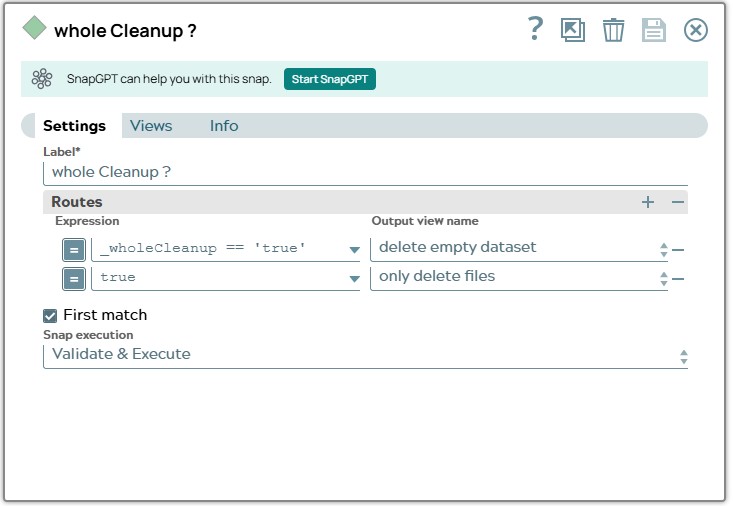The height and width of the screenshot is (506, 734).
Task: Open the Info tab
Action: click(224, 125)
